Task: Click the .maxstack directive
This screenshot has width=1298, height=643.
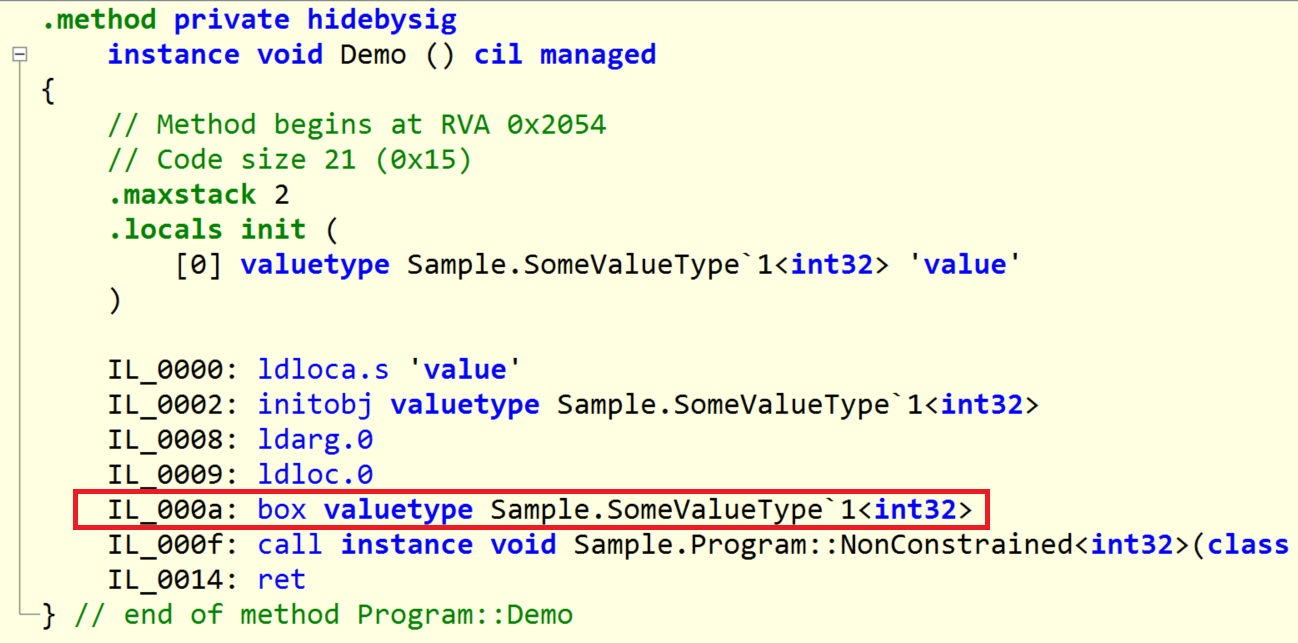Action: pyautogui.click(x=182, y=194)
